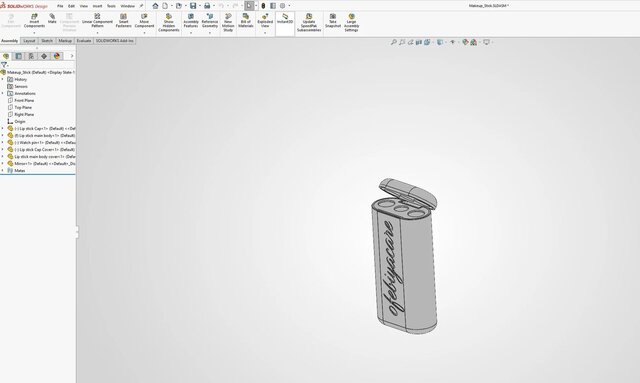Expand Insert Components dropdown arrow
640x383 pixels.
(34, 33)
